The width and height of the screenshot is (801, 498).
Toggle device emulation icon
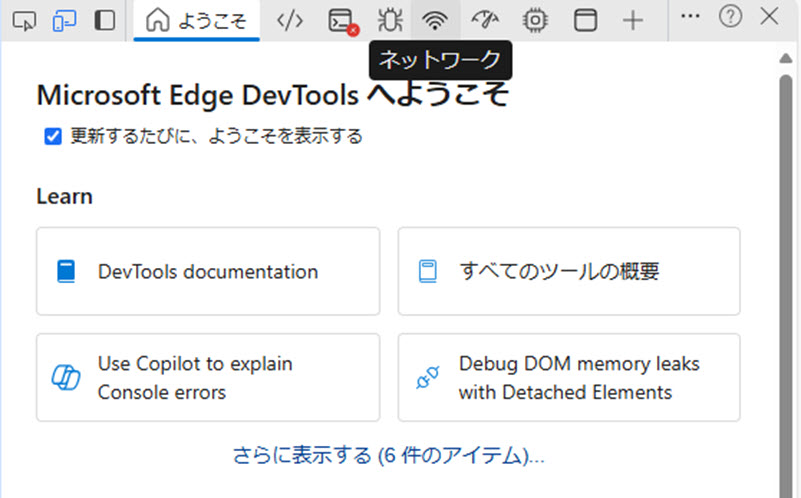pos(64,21)
